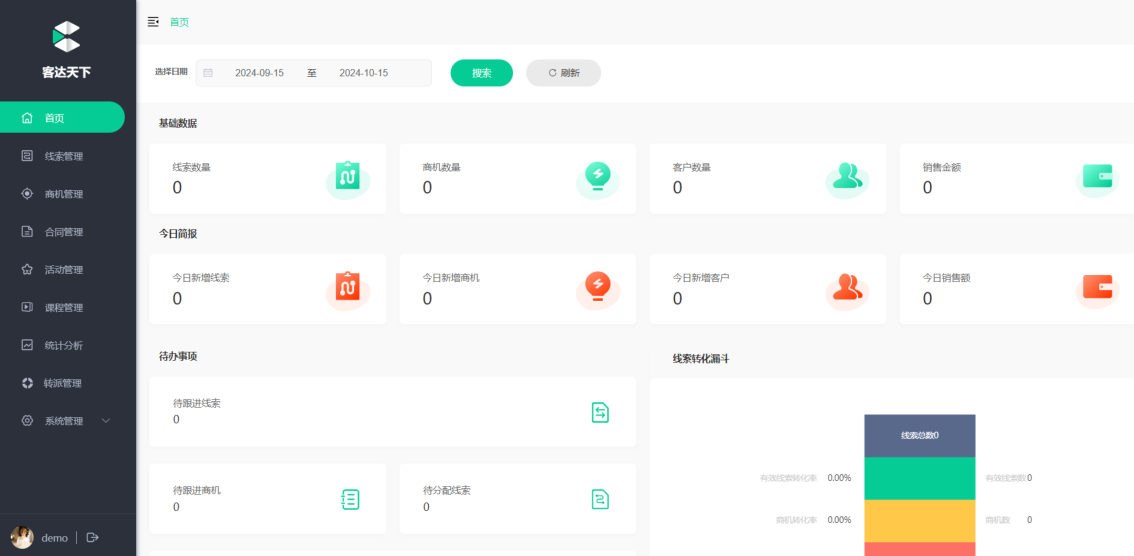Click the demo user avatar
Viewport: 1134px width, 556px height.
click(22, 537)
